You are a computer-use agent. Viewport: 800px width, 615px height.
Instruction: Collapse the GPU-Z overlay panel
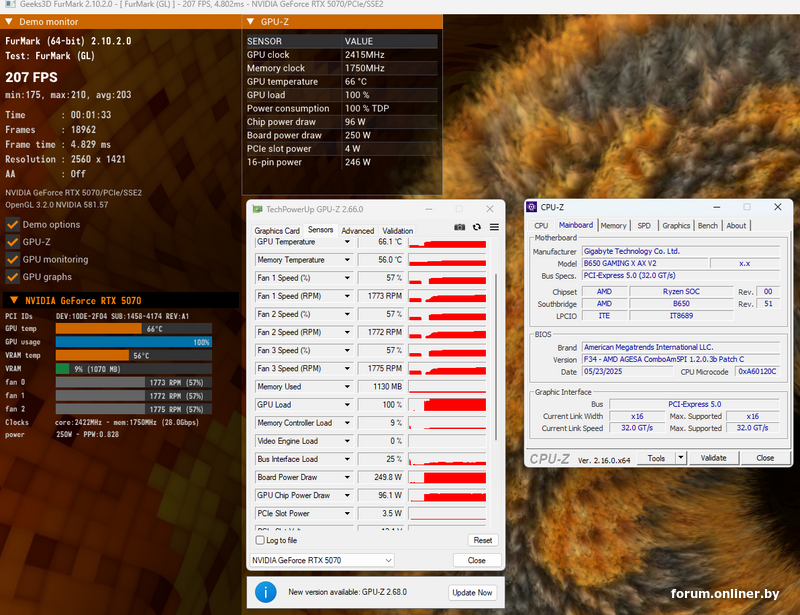[x=250, y=21]
